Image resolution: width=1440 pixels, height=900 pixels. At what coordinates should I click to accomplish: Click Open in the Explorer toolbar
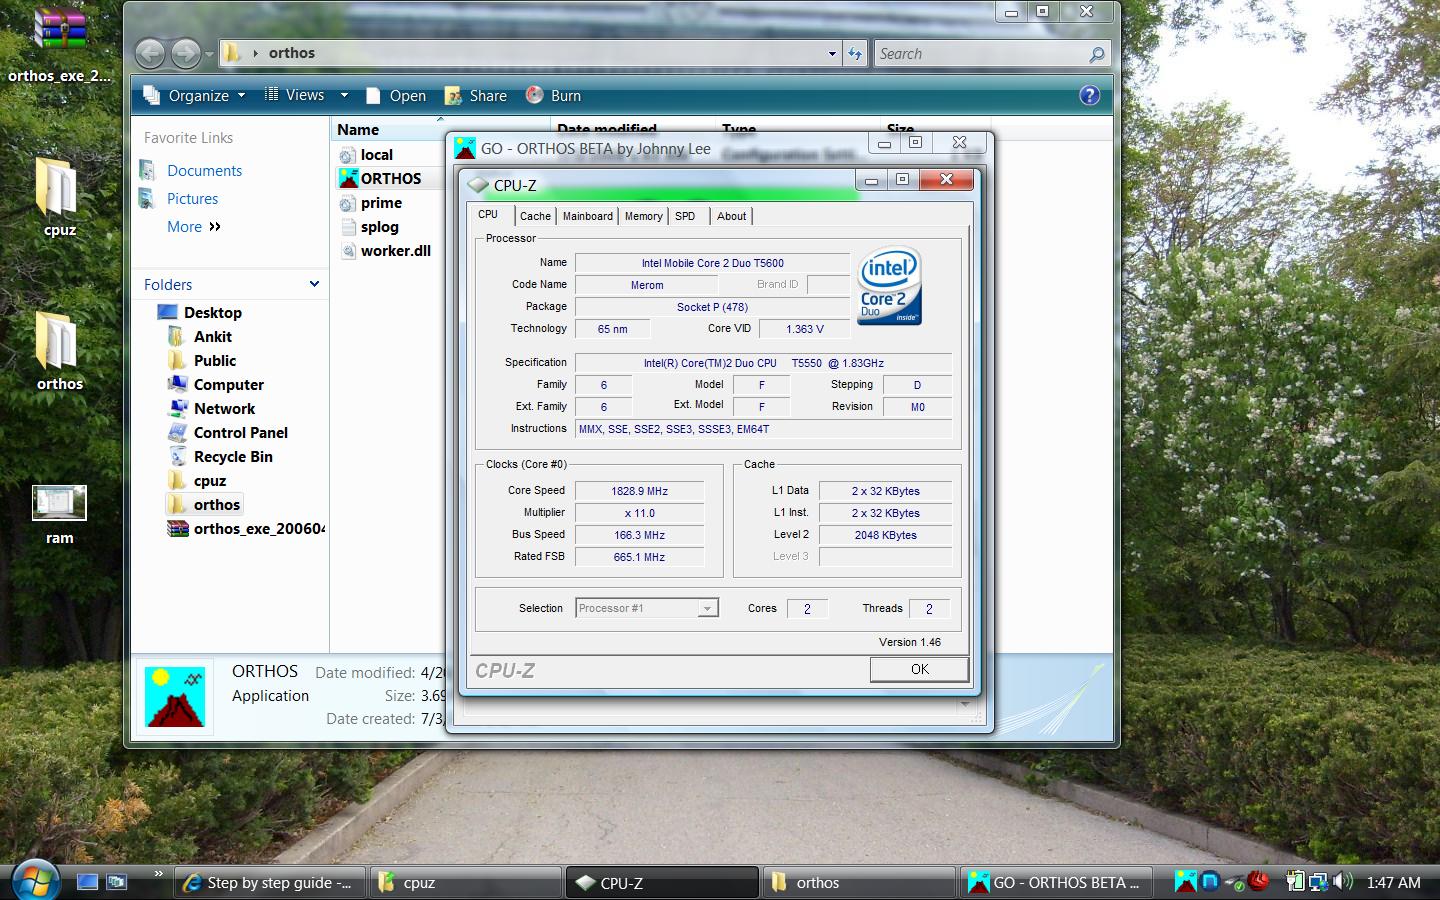pos(396,95)
